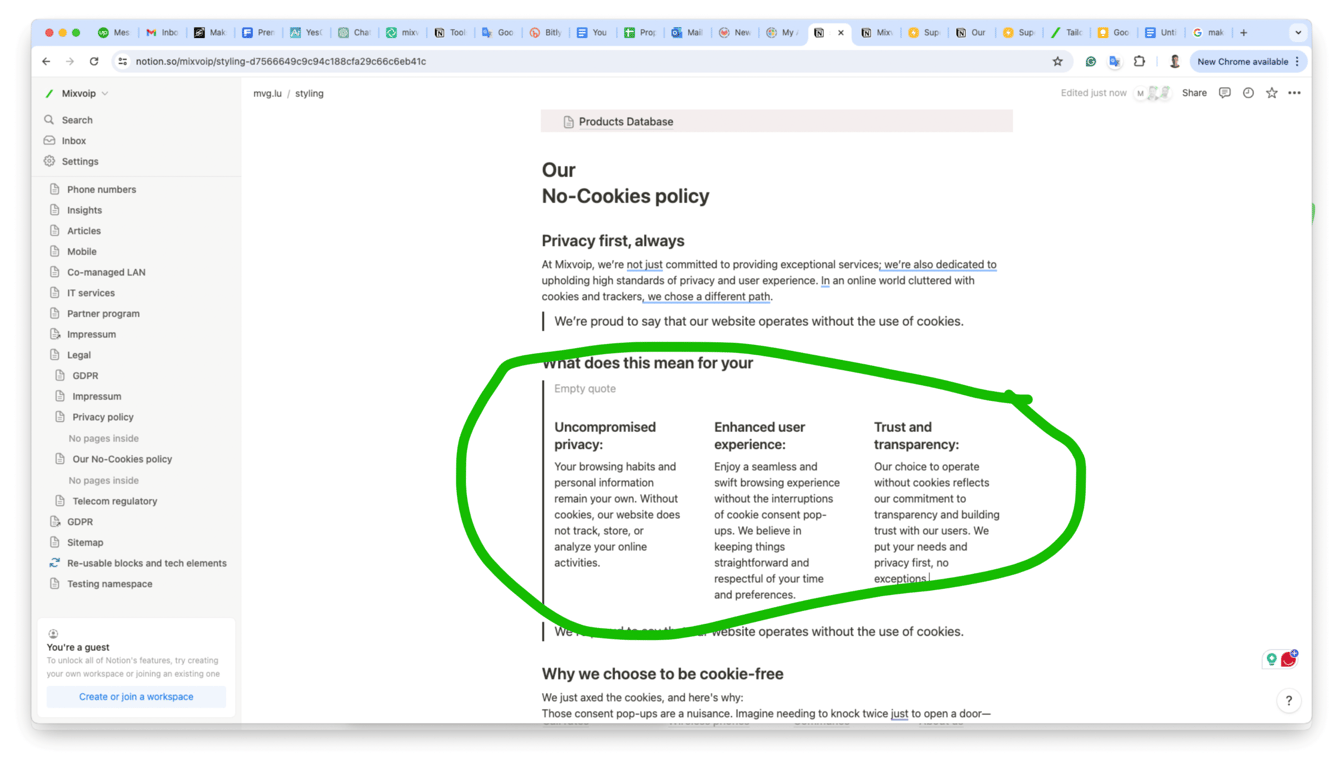Click Create or join a workspace

pyautogui.click(x=136, y=697)
